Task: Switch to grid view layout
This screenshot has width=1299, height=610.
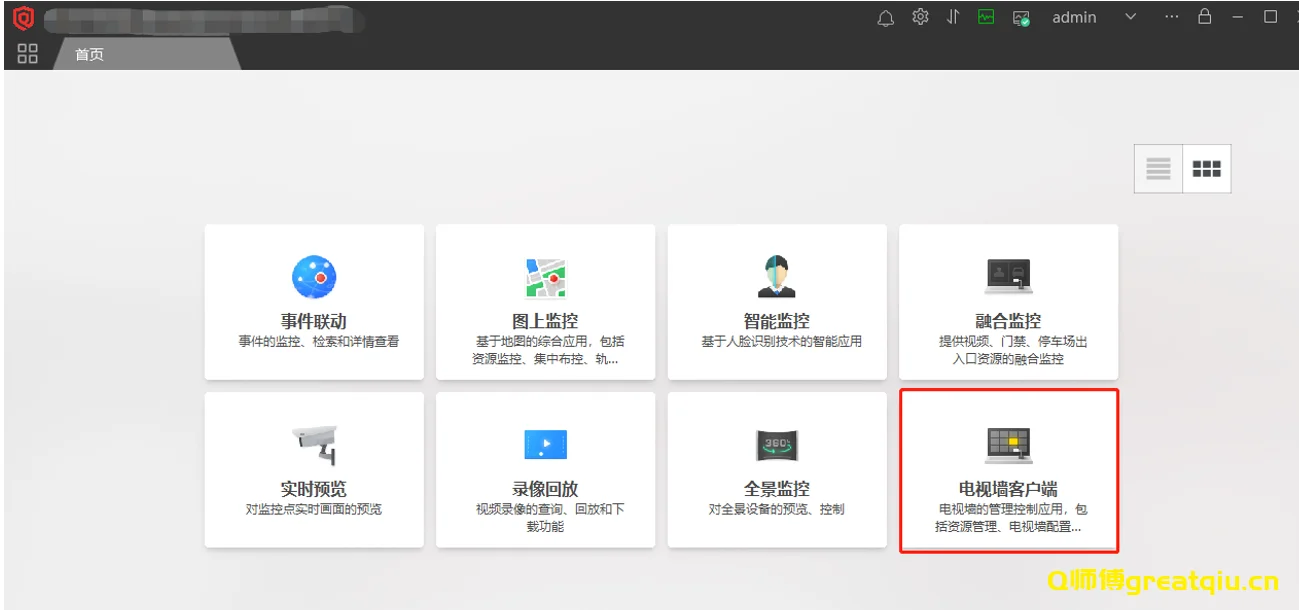Action: [1206, 169]
